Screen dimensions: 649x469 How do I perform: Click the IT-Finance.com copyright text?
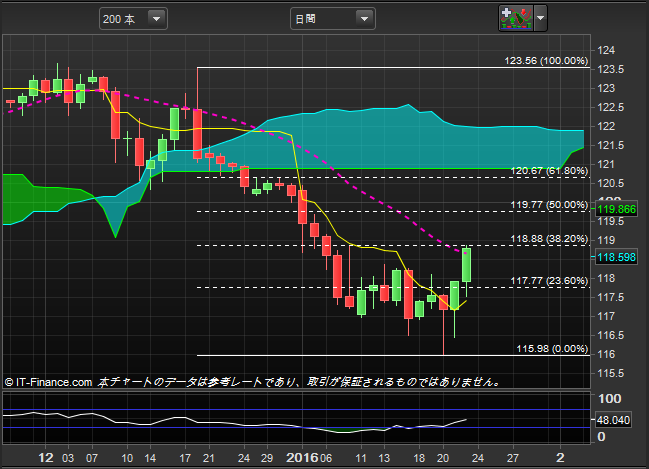point(48,382)
